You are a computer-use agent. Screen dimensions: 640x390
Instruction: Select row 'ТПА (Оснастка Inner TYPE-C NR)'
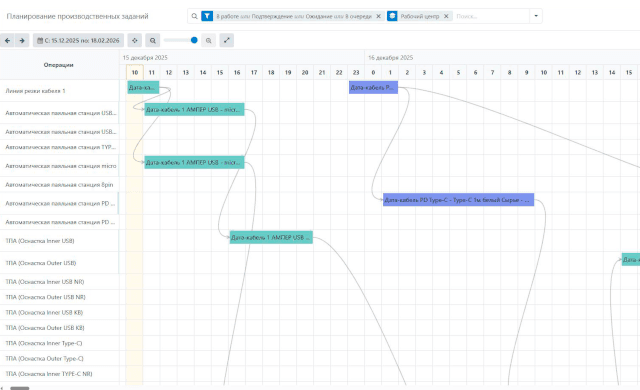pos(60,374)
